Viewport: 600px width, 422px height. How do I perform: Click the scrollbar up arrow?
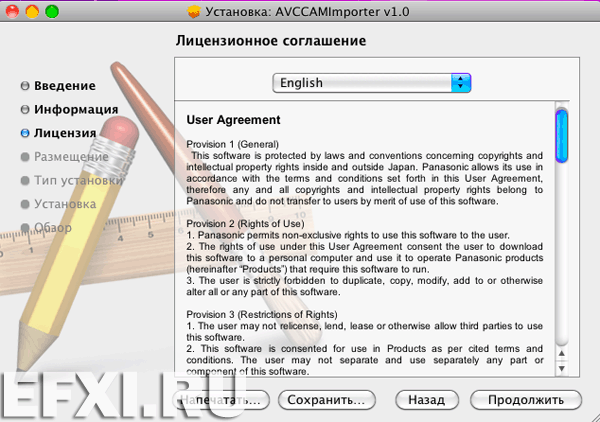click(x=561, y=354)
